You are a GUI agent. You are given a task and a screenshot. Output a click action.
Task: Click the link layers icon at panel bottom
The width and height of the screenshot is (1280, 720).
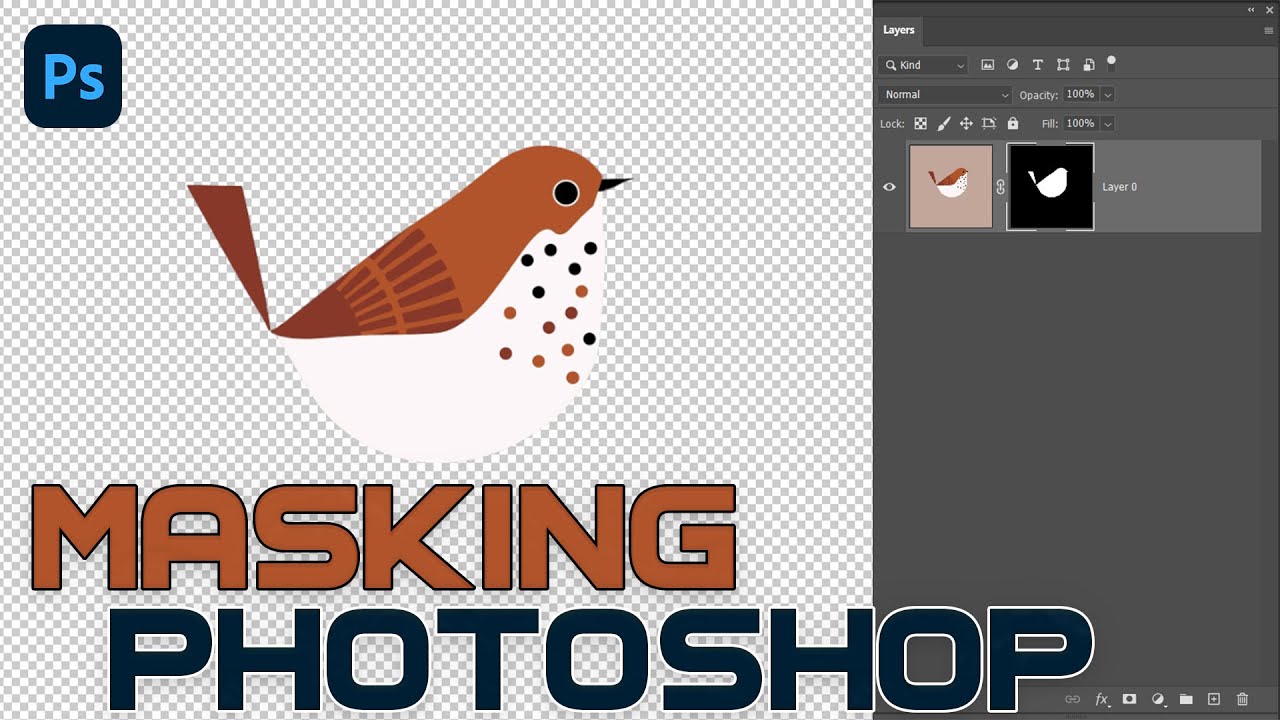coord(1073,699)
